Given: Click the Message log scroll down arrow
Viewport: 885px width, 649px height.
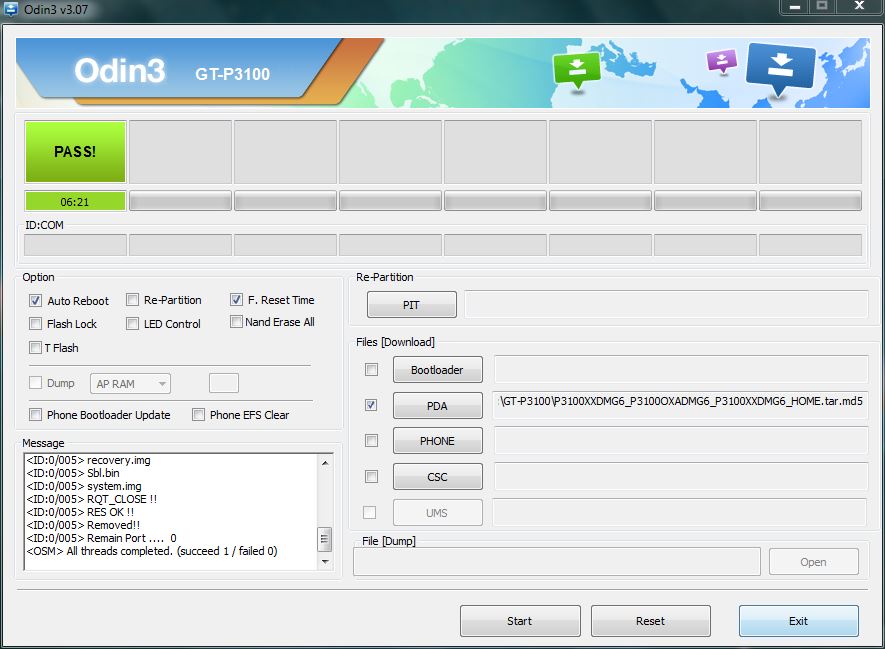Looking at the screenshot, I should point(325,562).
